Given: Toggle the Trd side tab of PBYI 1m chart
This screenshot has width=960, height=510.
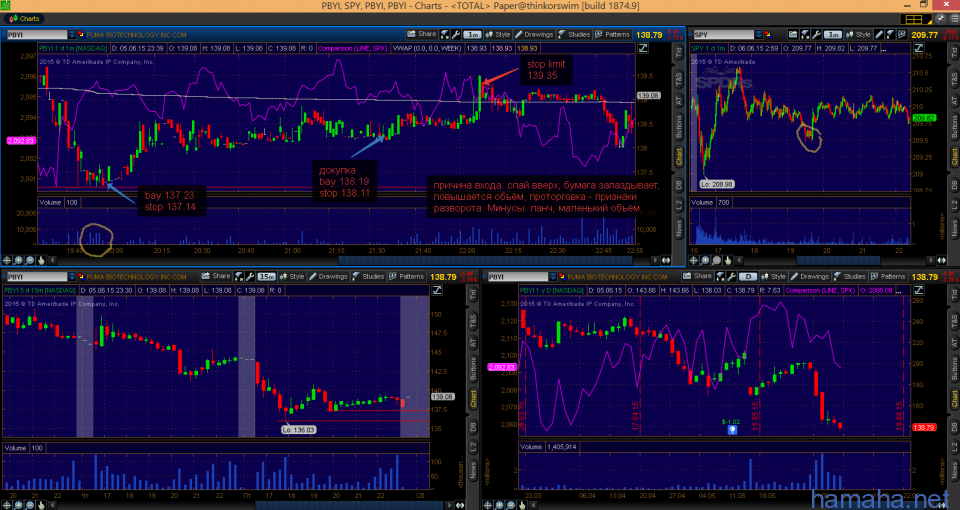Looking at the screenshot, I should click(x=678, y=53).
